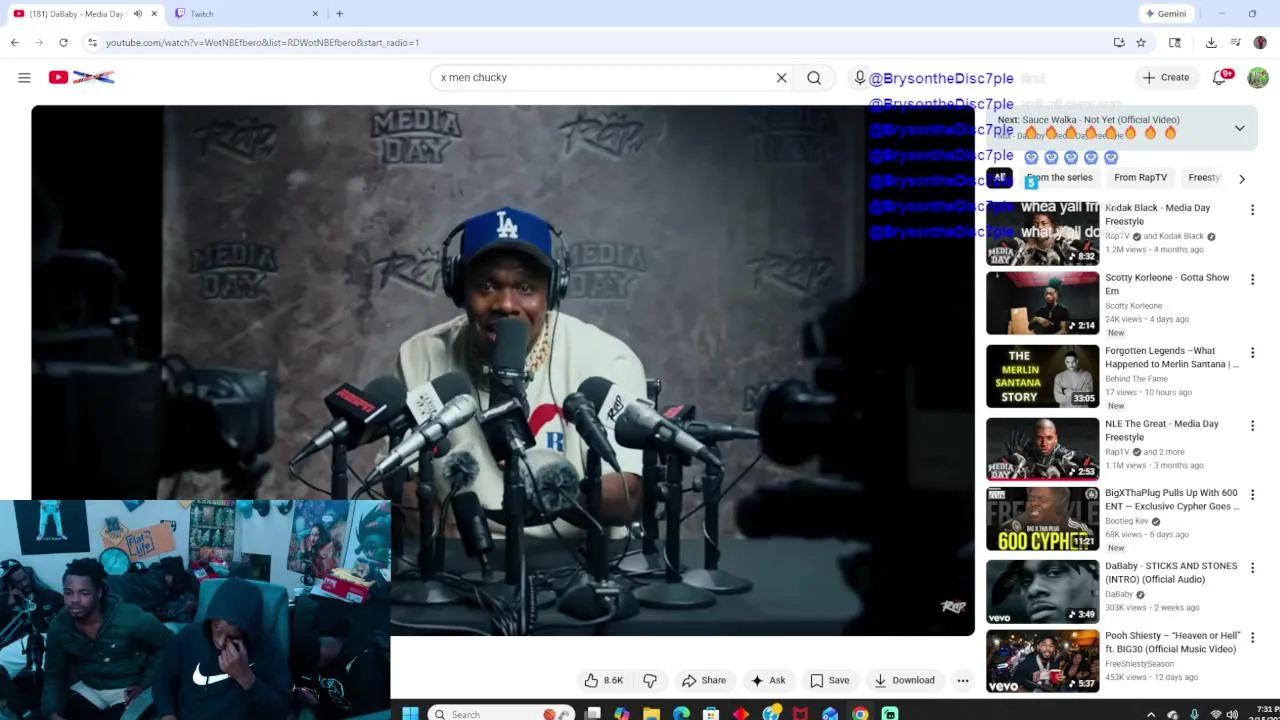
Task: Open options for Forgotten Legends video
Action: [1252, 353]
